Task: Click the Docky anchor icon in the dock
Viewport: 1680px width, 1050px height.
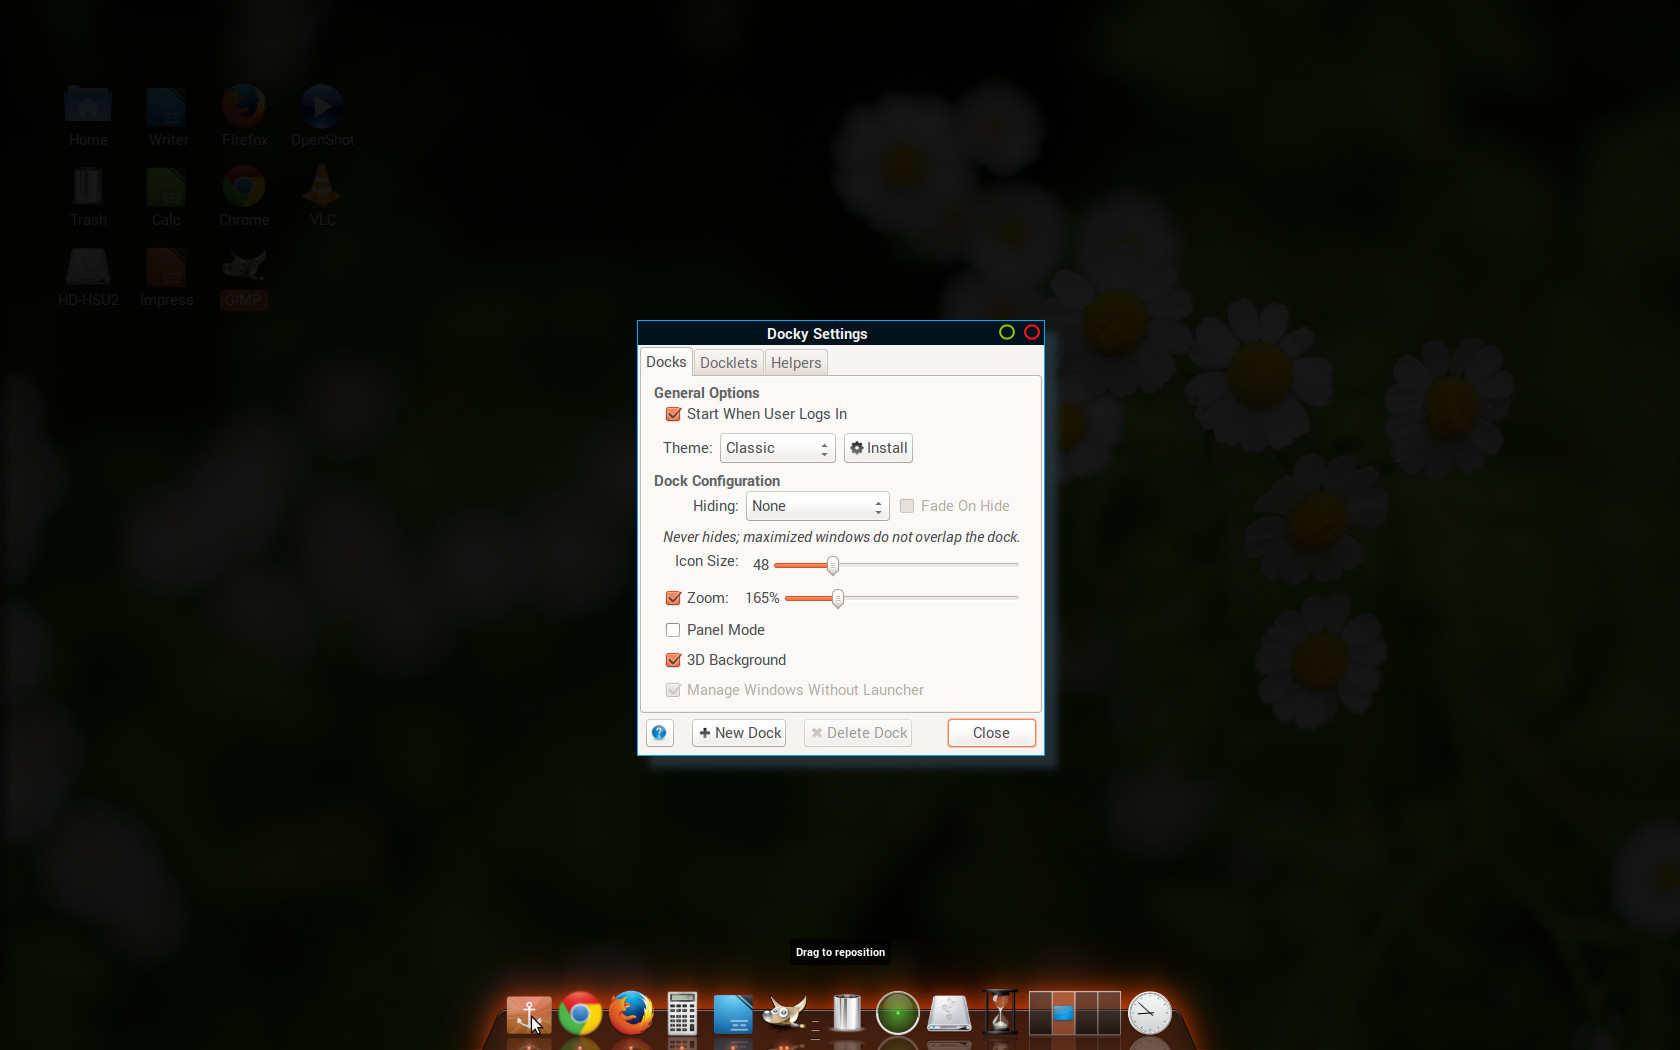Action: click(x=528, y=1014)
